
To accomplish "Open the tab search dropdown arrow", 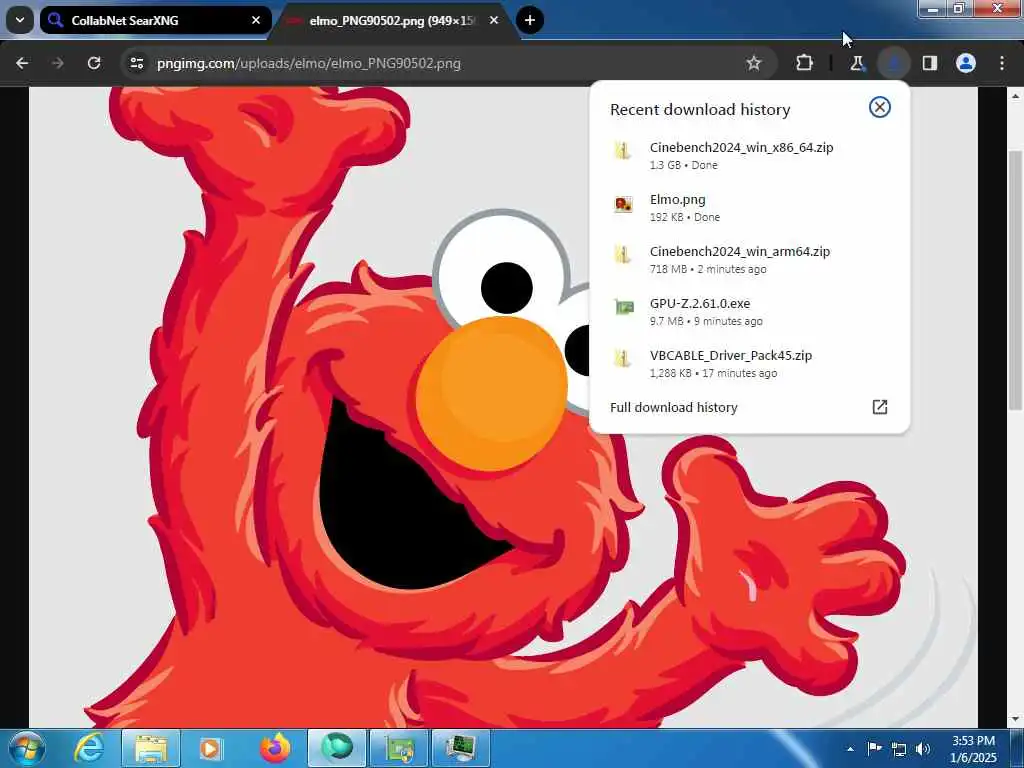I will (x=20, y=20).
